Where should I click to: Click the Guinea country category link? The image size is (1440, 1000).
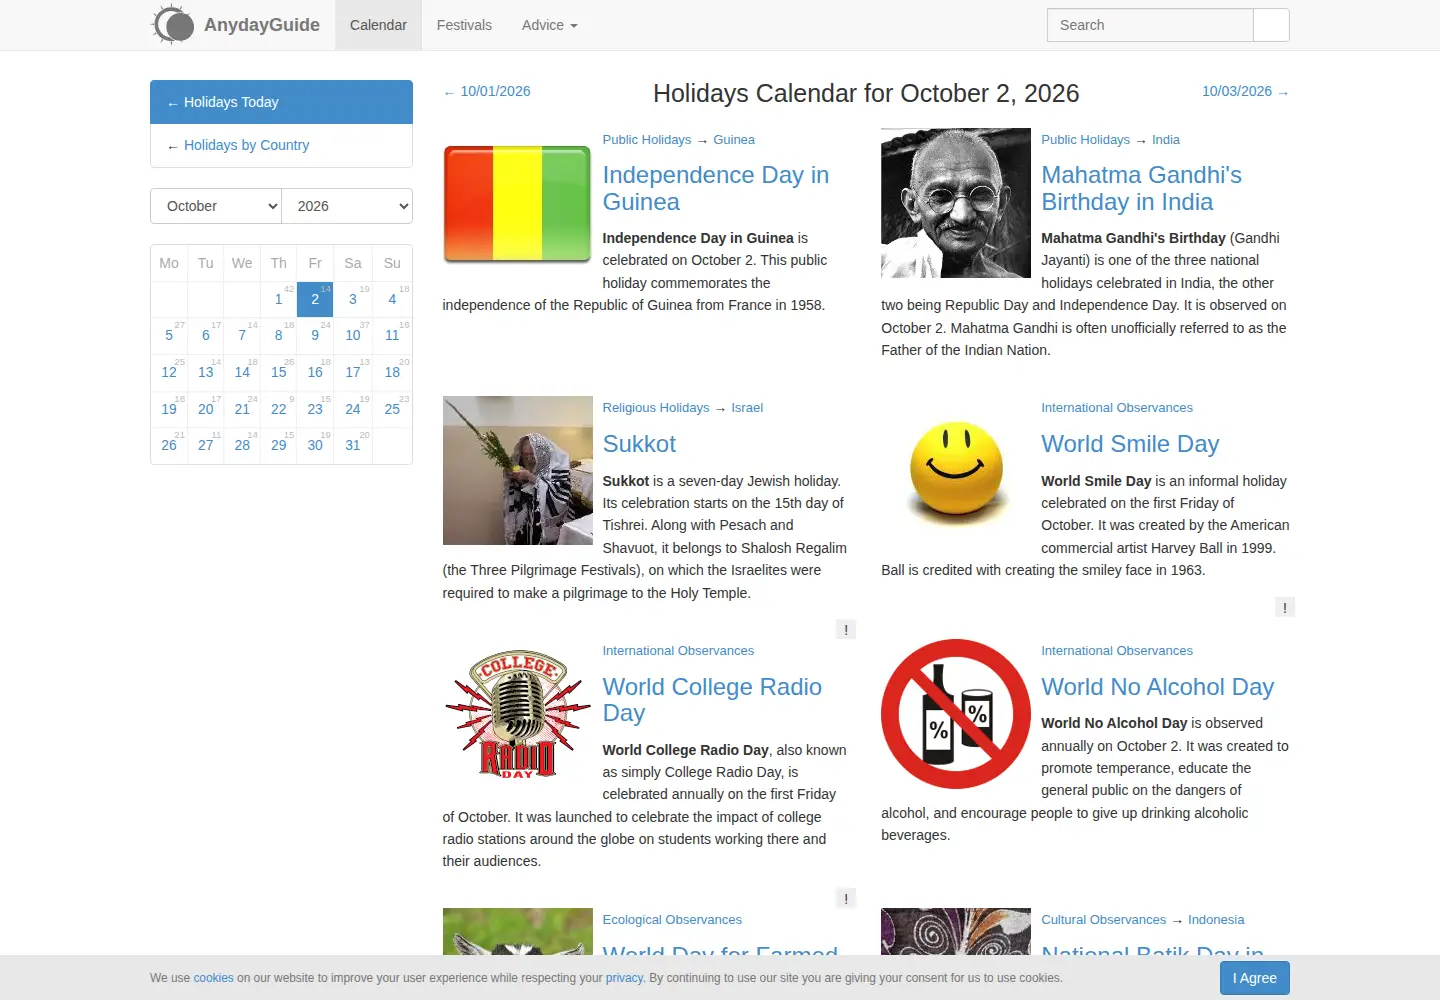coord(734,140)
